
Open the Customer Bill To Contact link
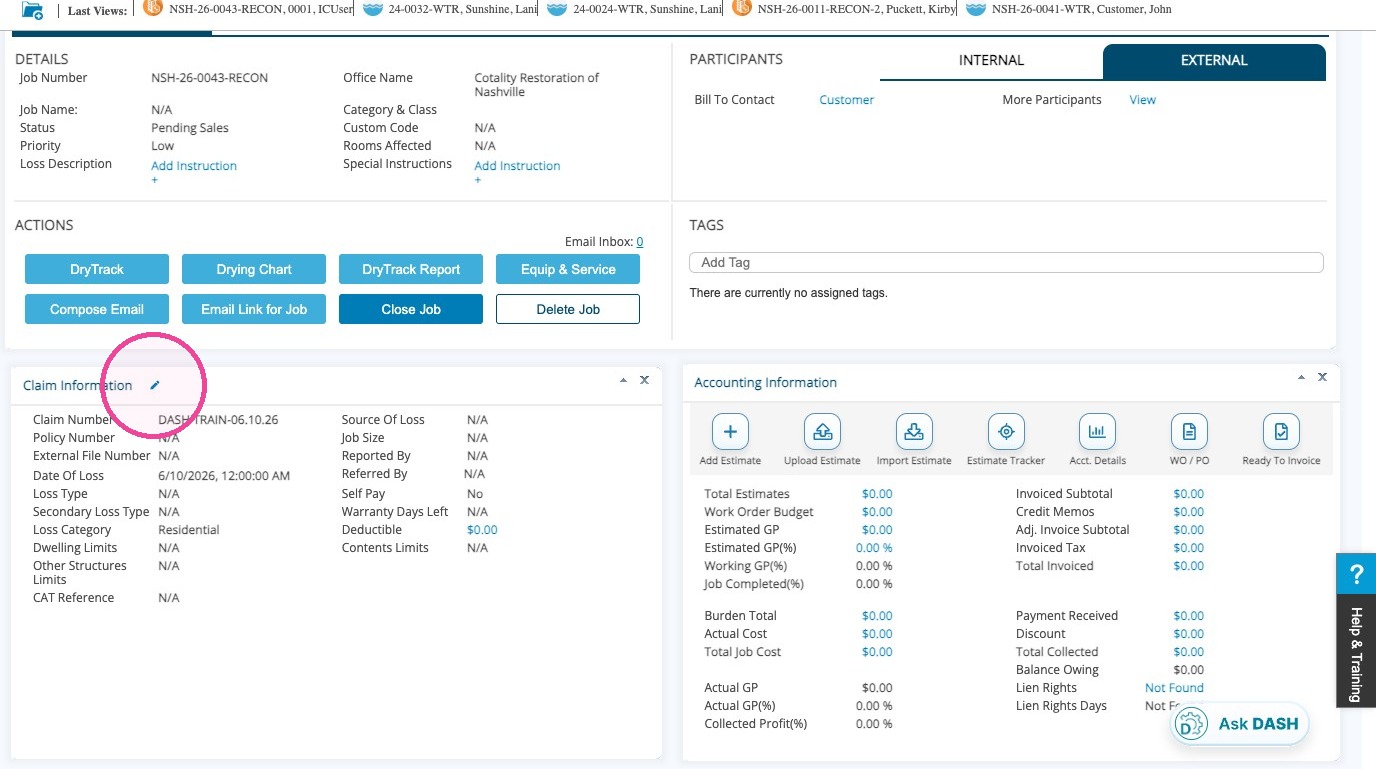click(x=847, y=100)
